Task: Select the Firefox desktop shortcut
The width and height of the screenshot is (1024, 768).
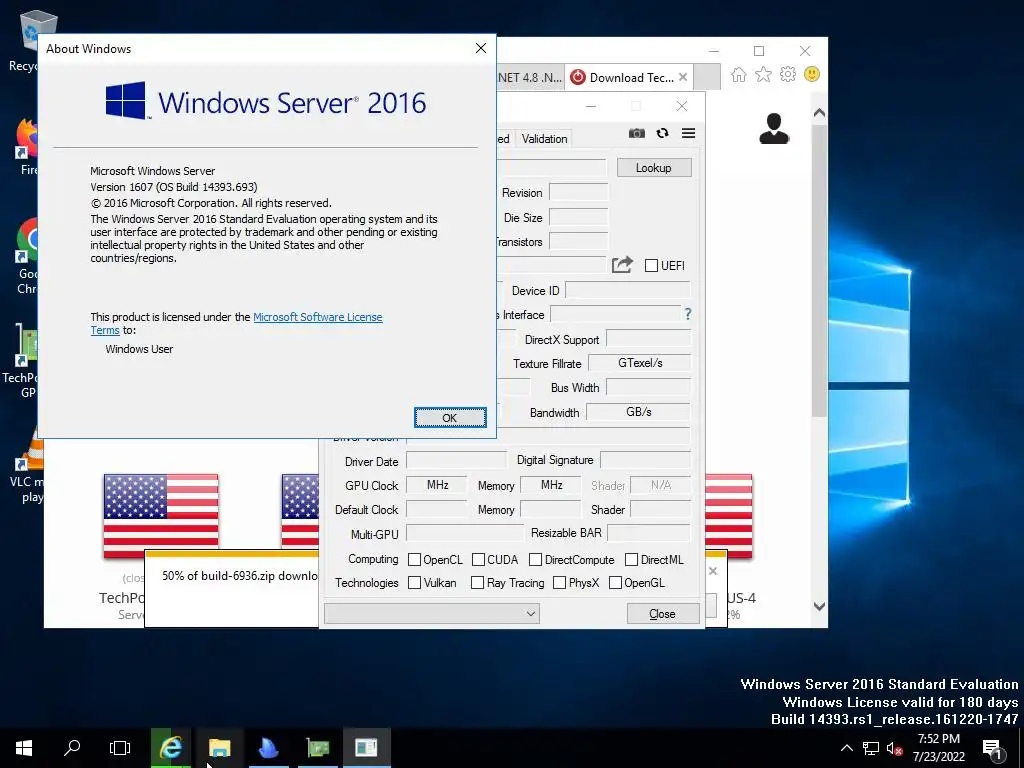Action: (x=26, y=147)
